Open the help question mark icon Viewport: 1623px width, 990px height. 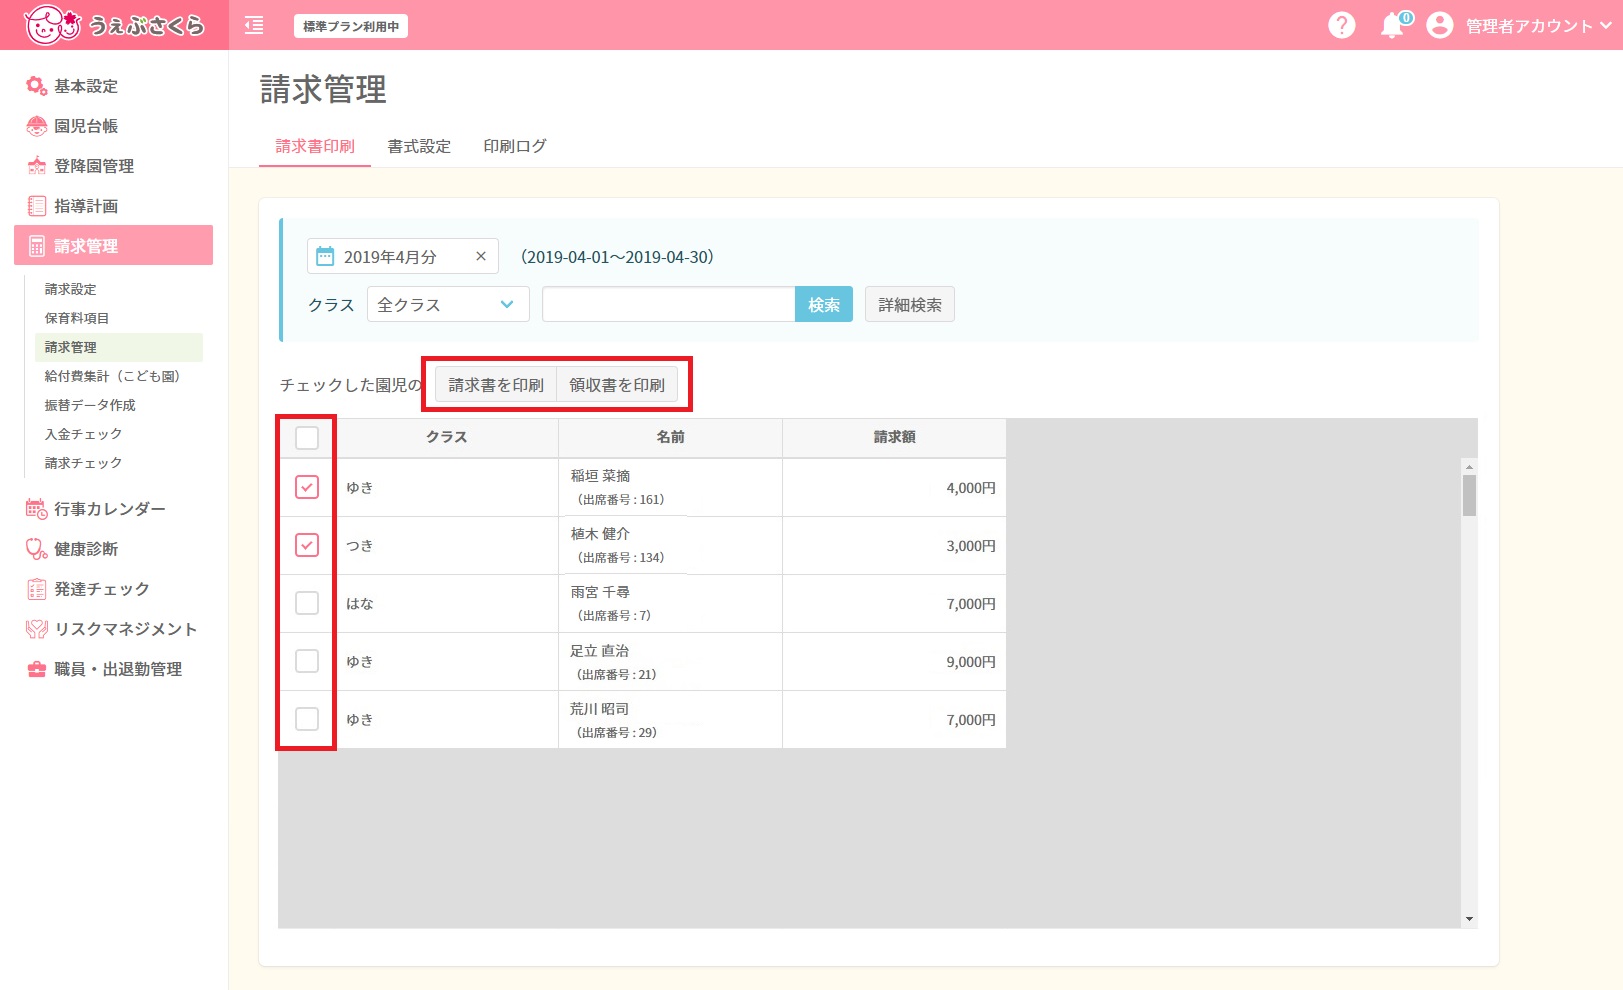coord(1341,25)
